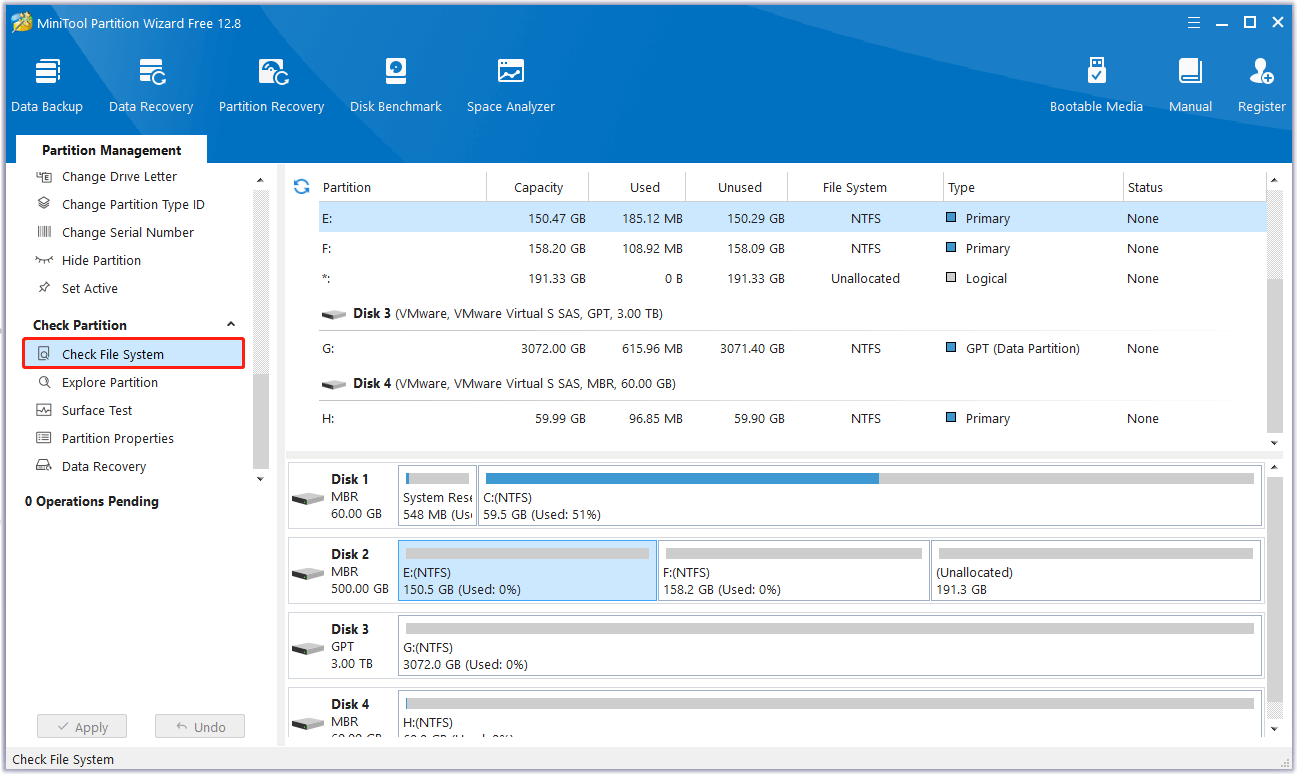The width and height of the screenshot is (1297, 775).
Task: Open the hamburger menu in title bar
Action: 1194,22
